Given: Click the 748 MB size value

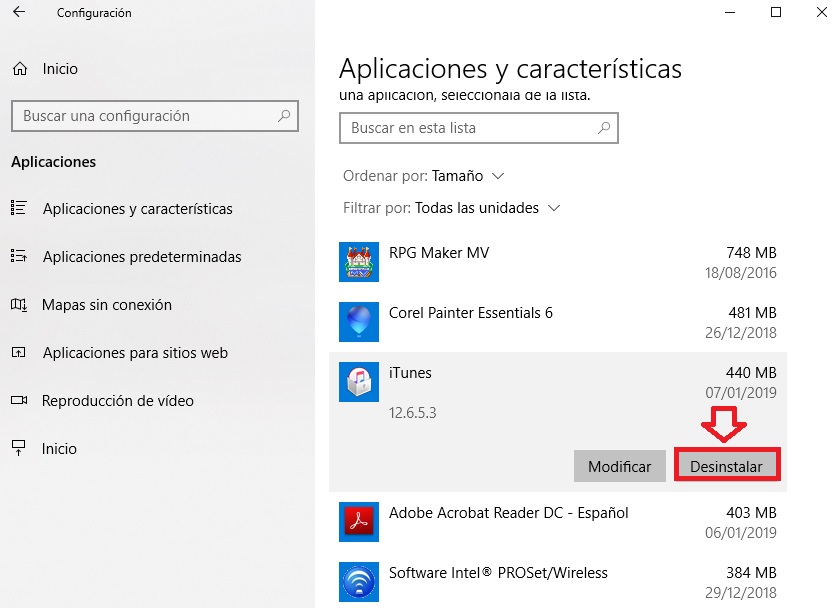Looking at the screenshot, I should click(x=751, y=253).
